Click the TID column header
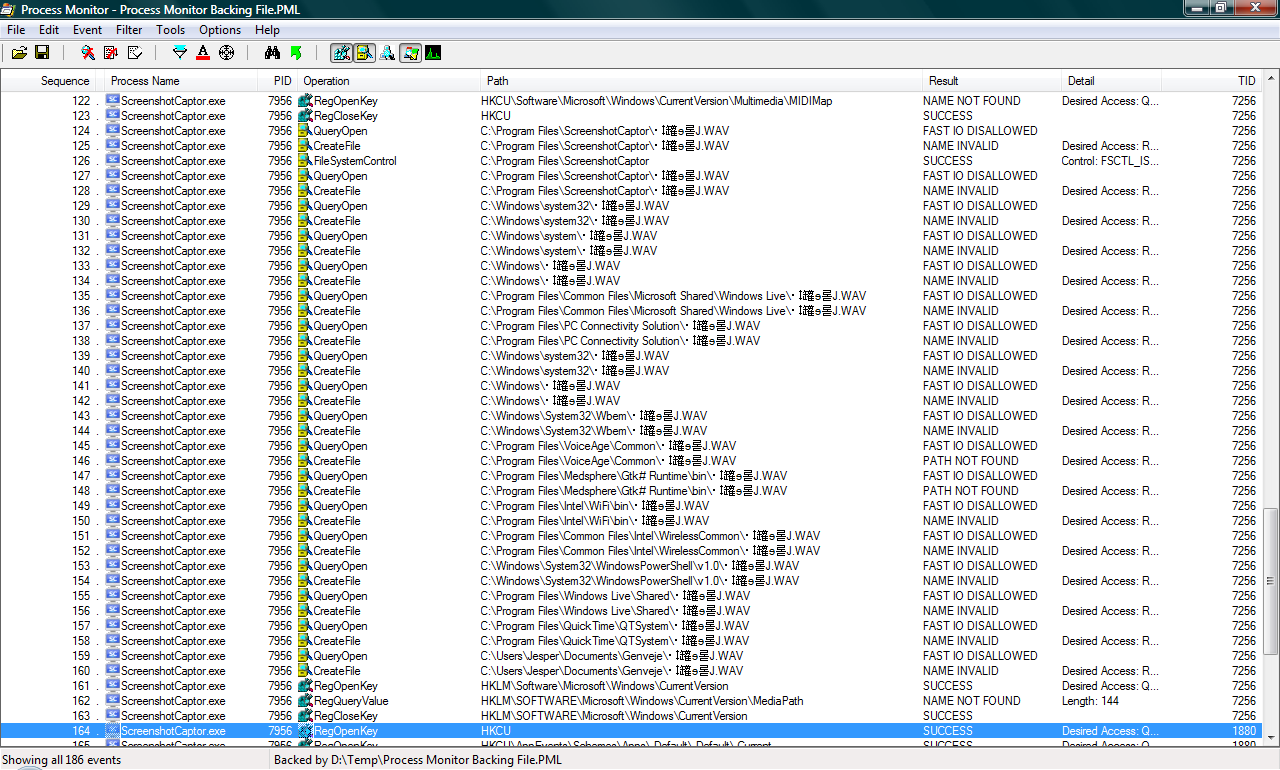 1213,81
